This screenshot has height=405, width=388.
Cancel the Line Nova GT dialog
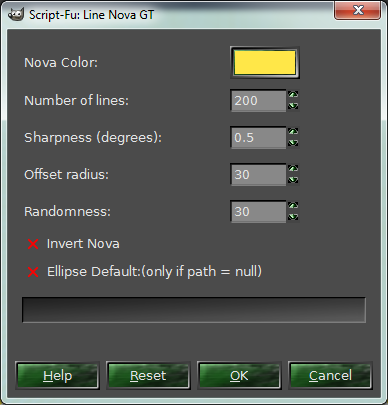pyautogui.click(x=330, y=376)
